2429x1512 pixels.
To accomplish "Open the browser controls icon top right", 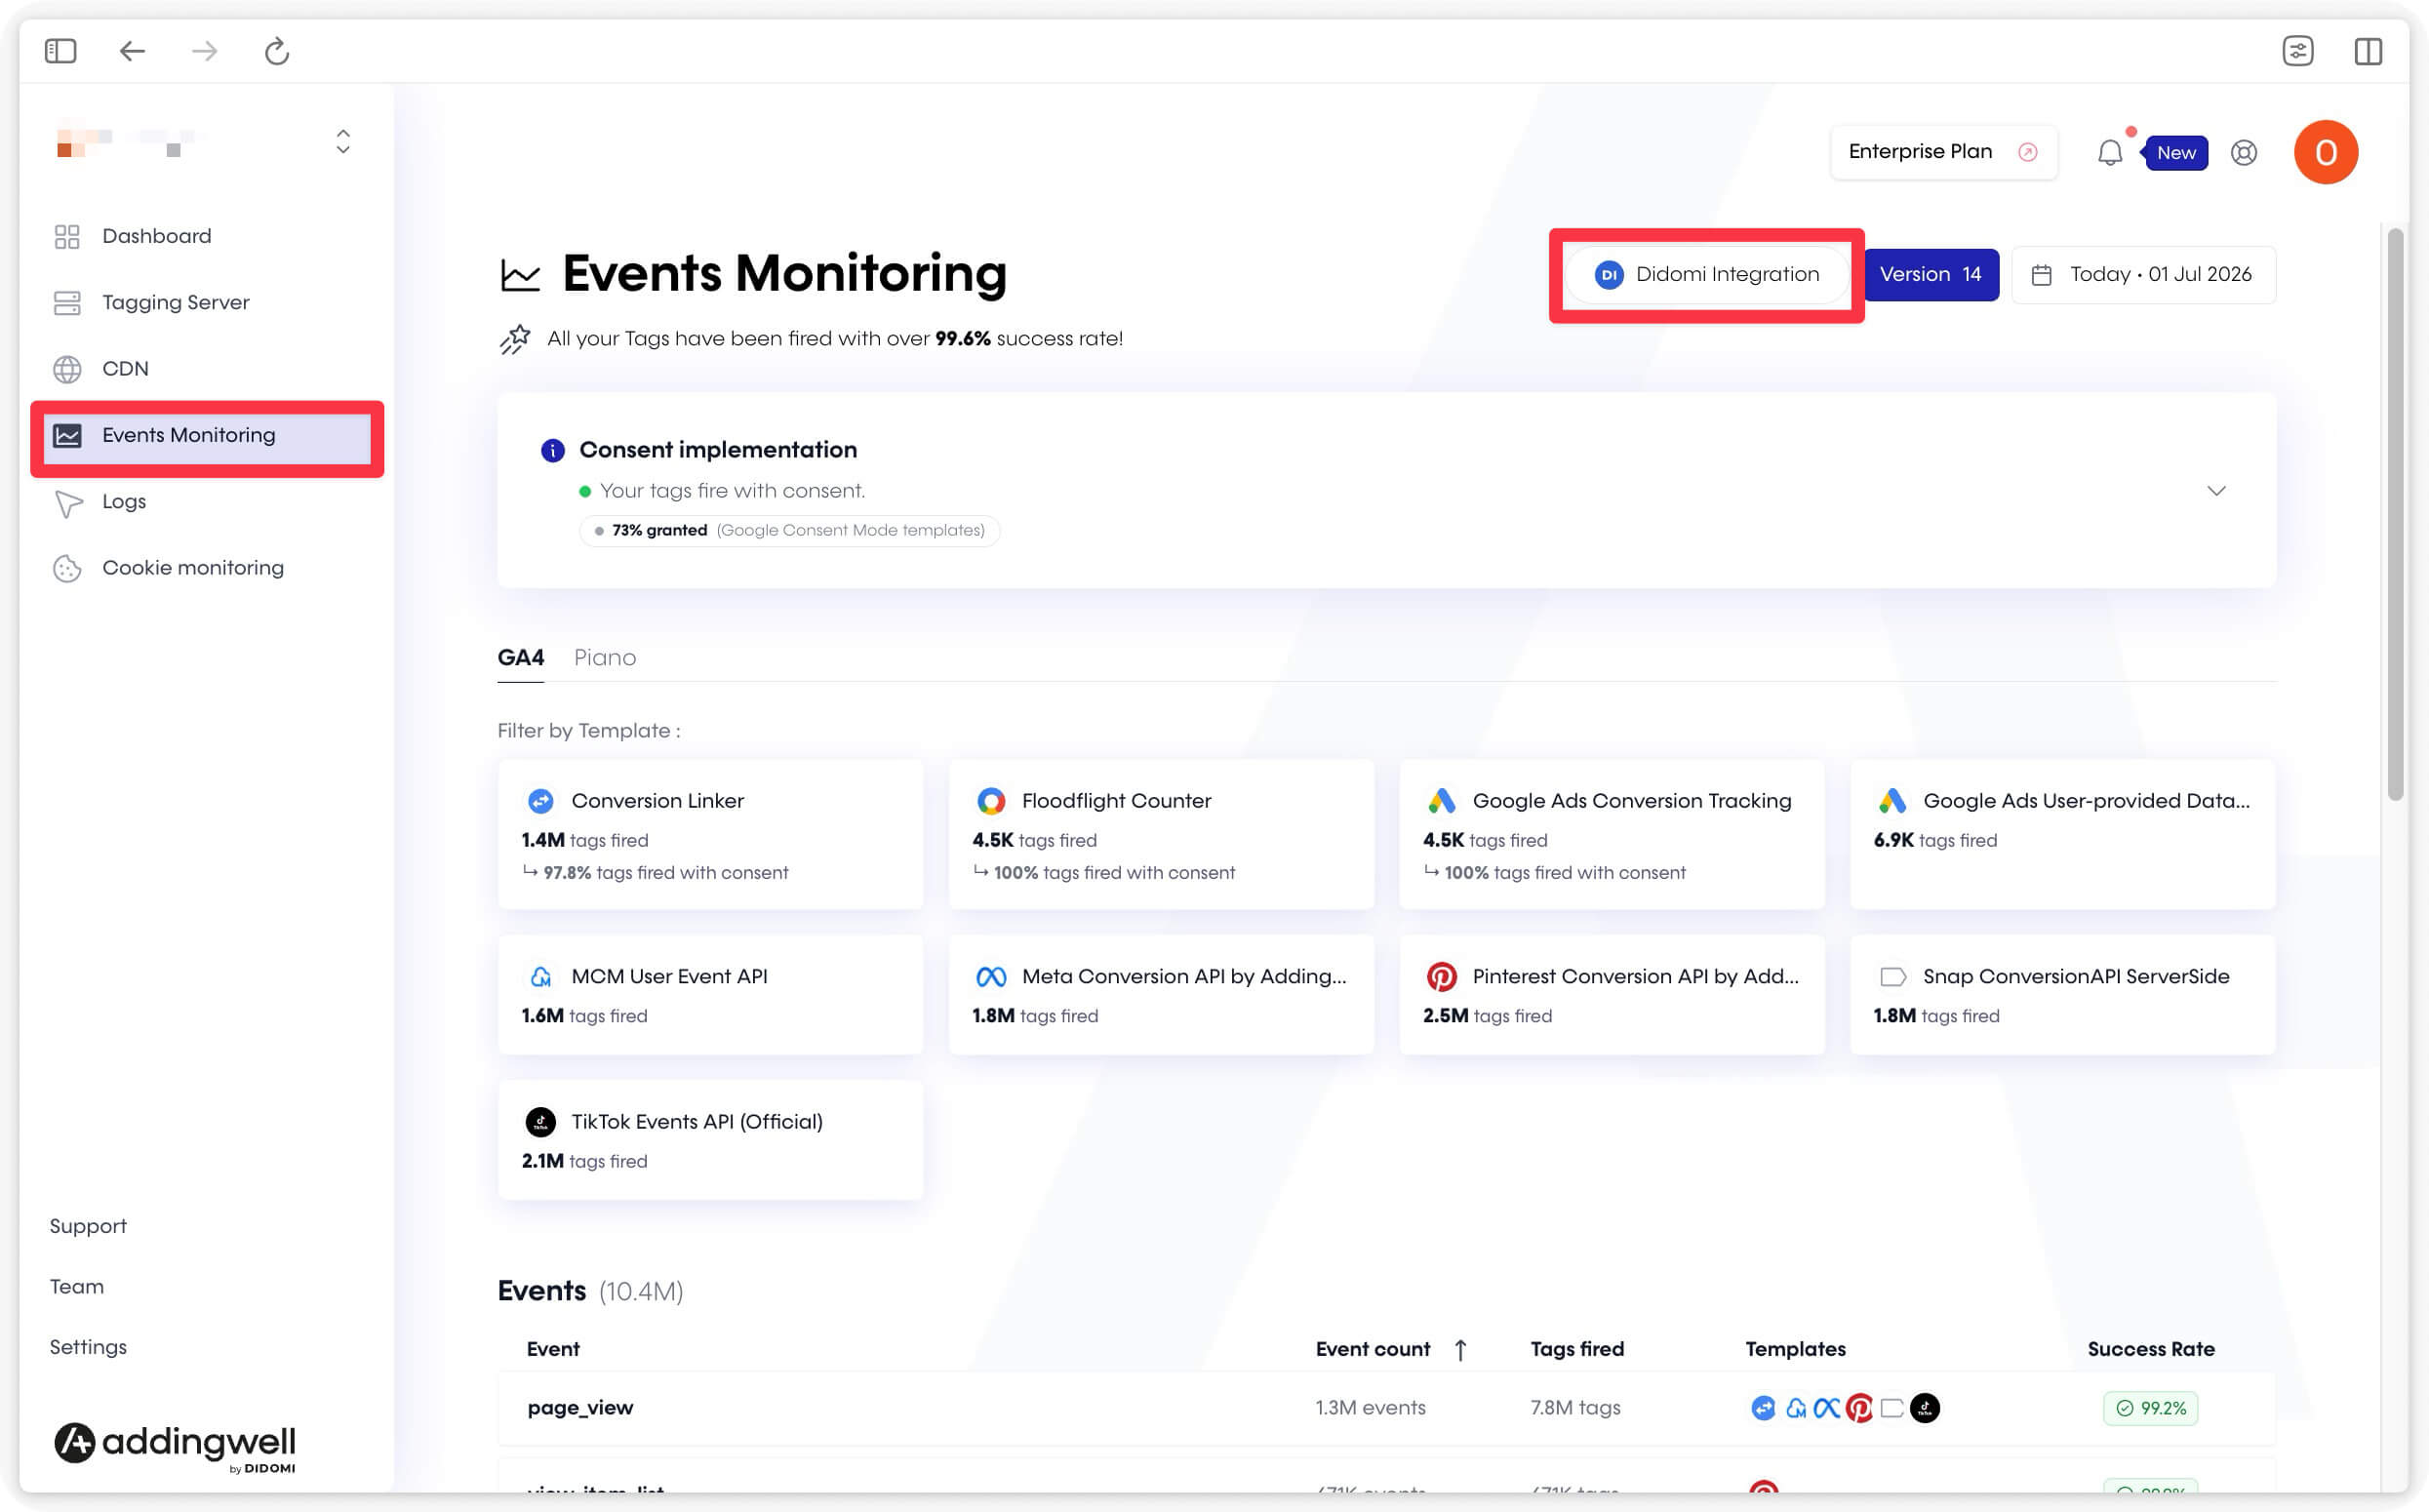I will point(2298,50).
